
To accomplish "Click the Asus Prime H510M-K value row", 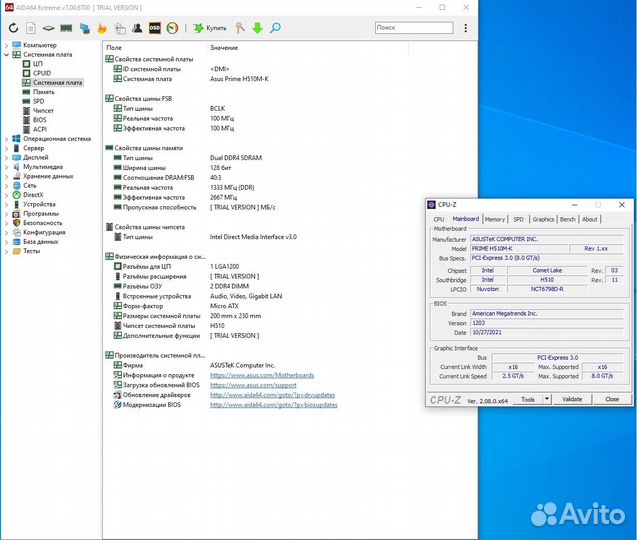I will (x=239, y=79).
